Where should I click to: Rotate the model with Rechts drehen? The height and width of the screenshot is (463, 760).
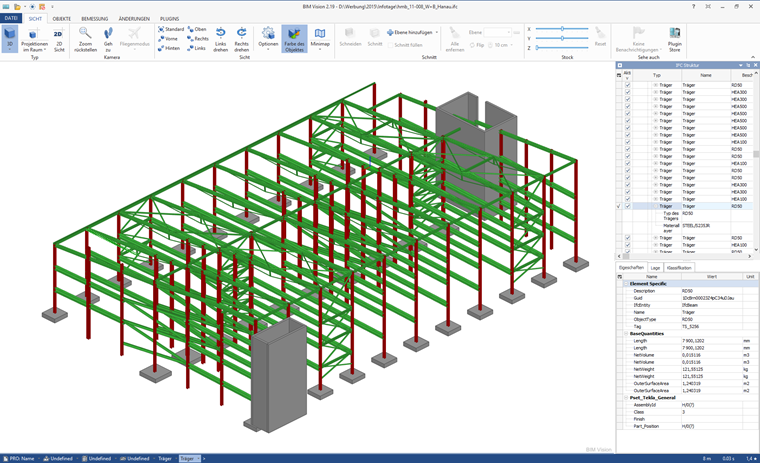(x=241, y=40)
